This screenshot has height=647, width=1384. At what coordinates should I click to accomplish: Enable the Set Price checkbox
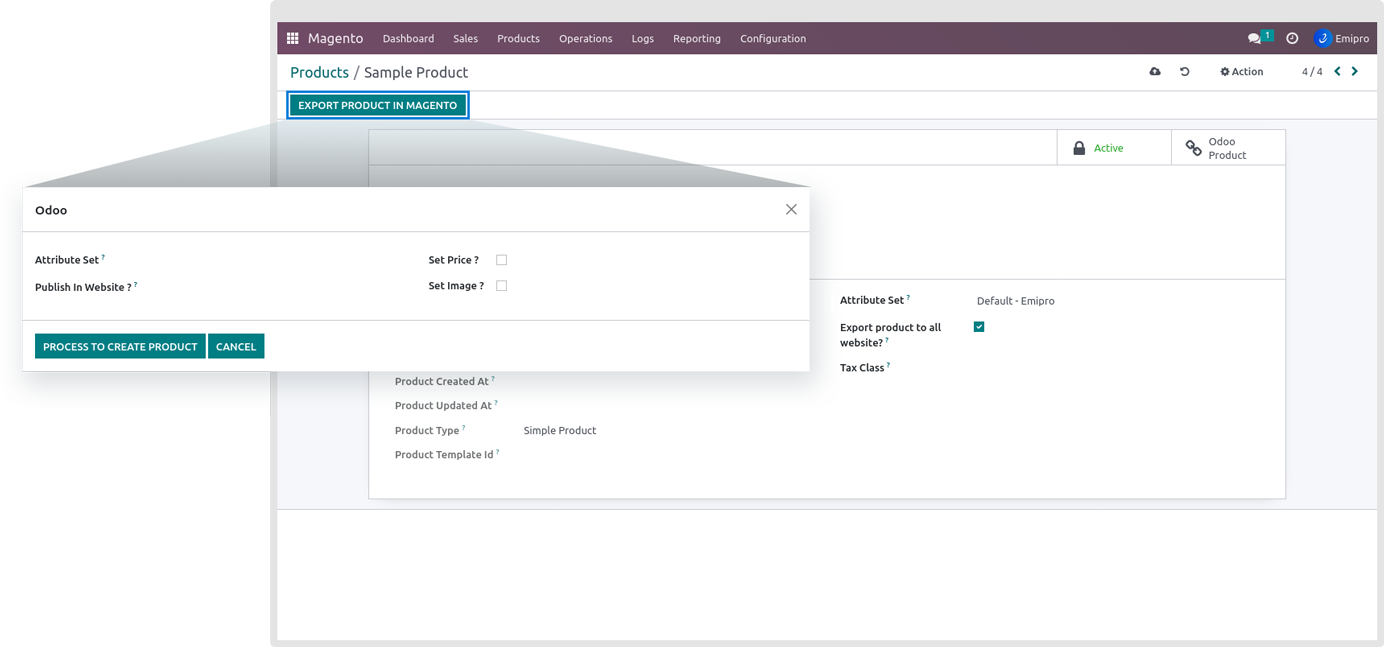[502, 260]
